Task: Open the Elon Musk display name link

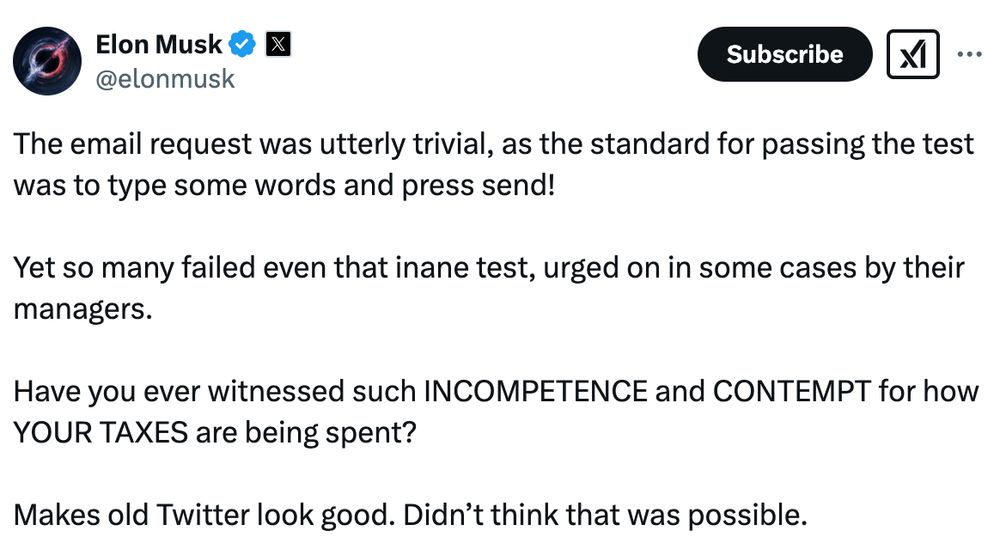Action: coord(159,44)
